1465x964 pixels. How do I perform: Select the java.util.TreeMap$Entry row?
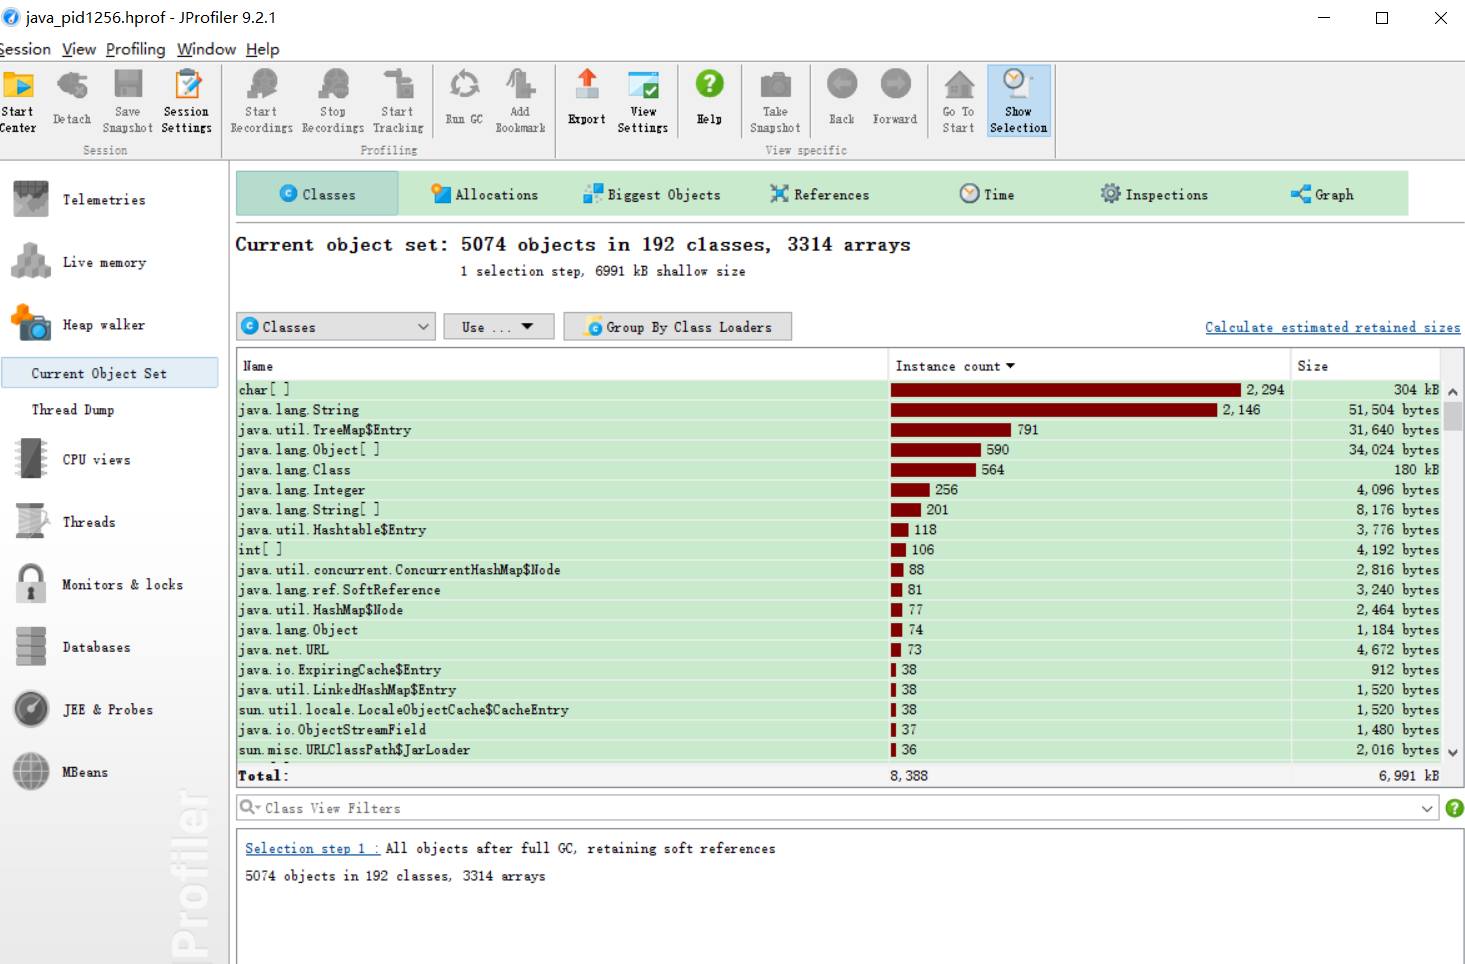[840, 430]
